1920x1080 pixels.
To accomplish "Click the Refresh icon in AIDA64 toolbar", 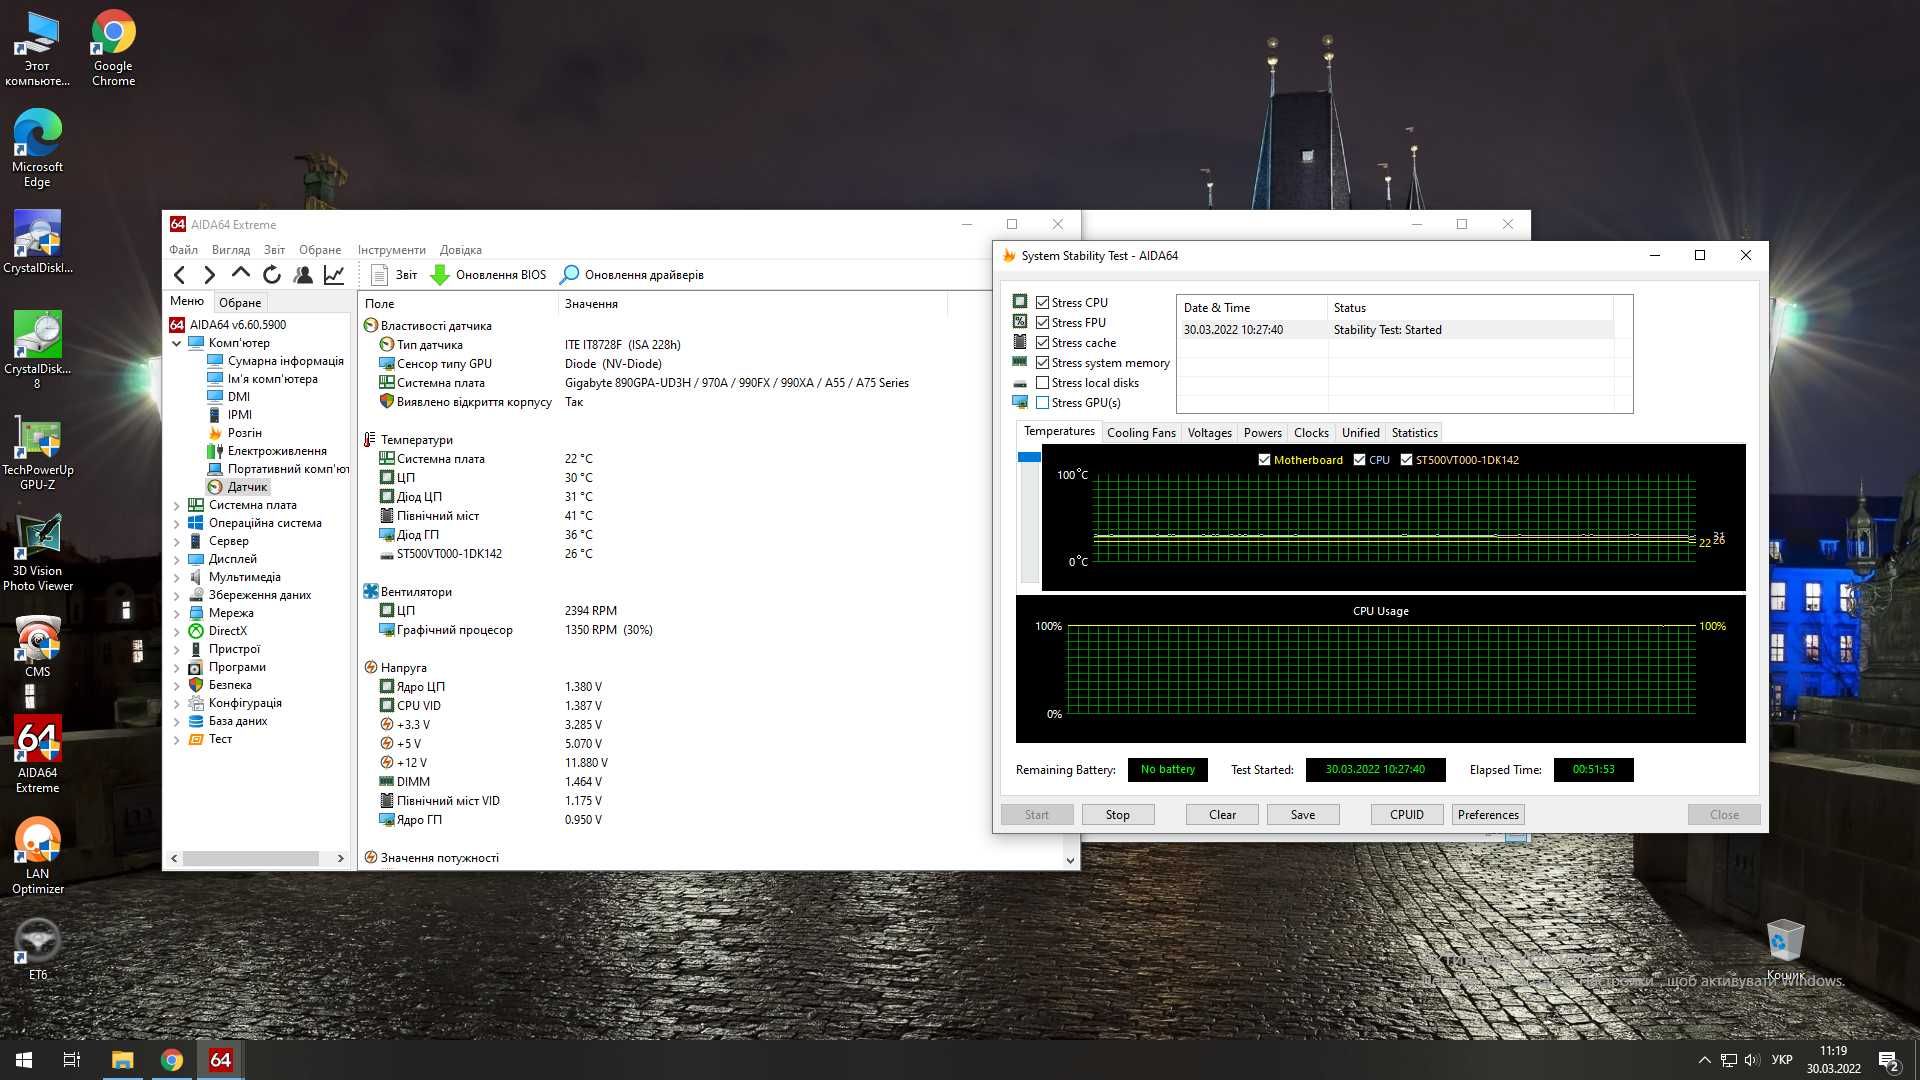I will pyautogui.click(x=272, y=275).
